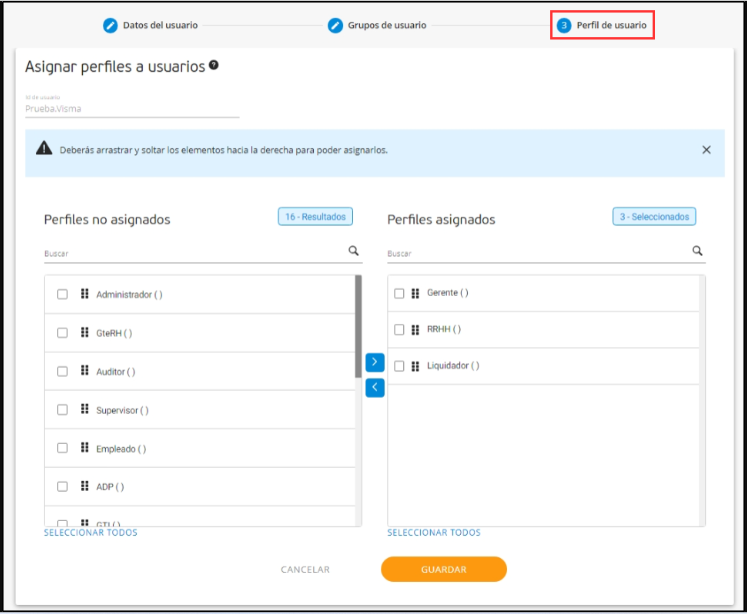Viewport: 747px width, 614px height.
Task: Check the Empleado checkbox
Action: [62, 448]
